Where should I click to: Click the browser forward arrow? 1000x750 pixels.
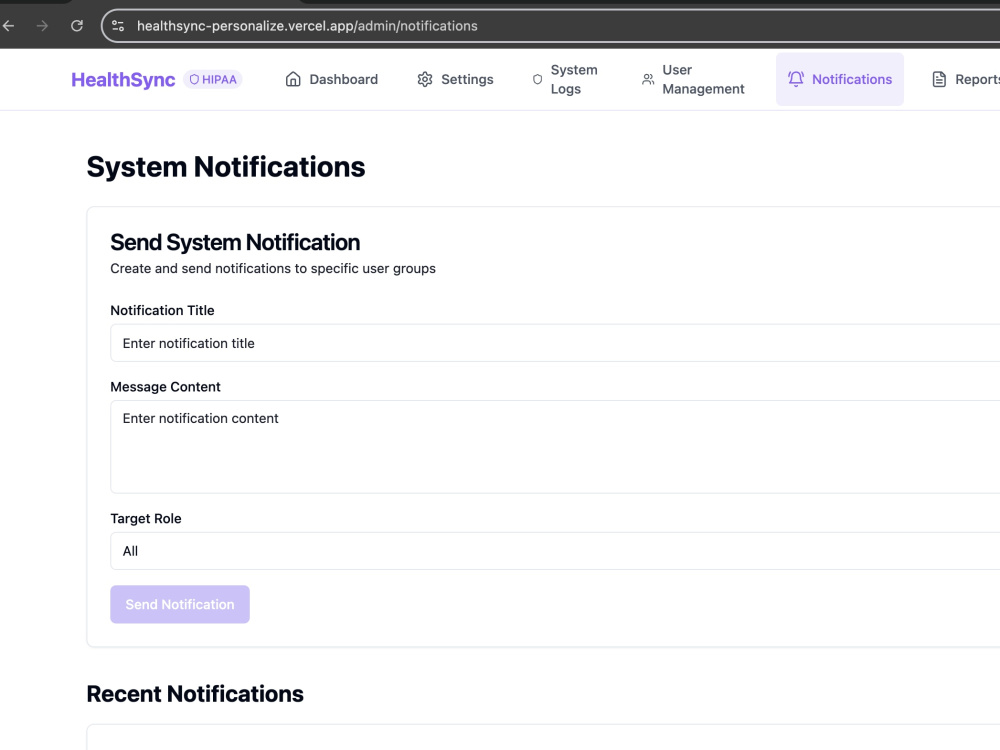[x=43, y=26]
